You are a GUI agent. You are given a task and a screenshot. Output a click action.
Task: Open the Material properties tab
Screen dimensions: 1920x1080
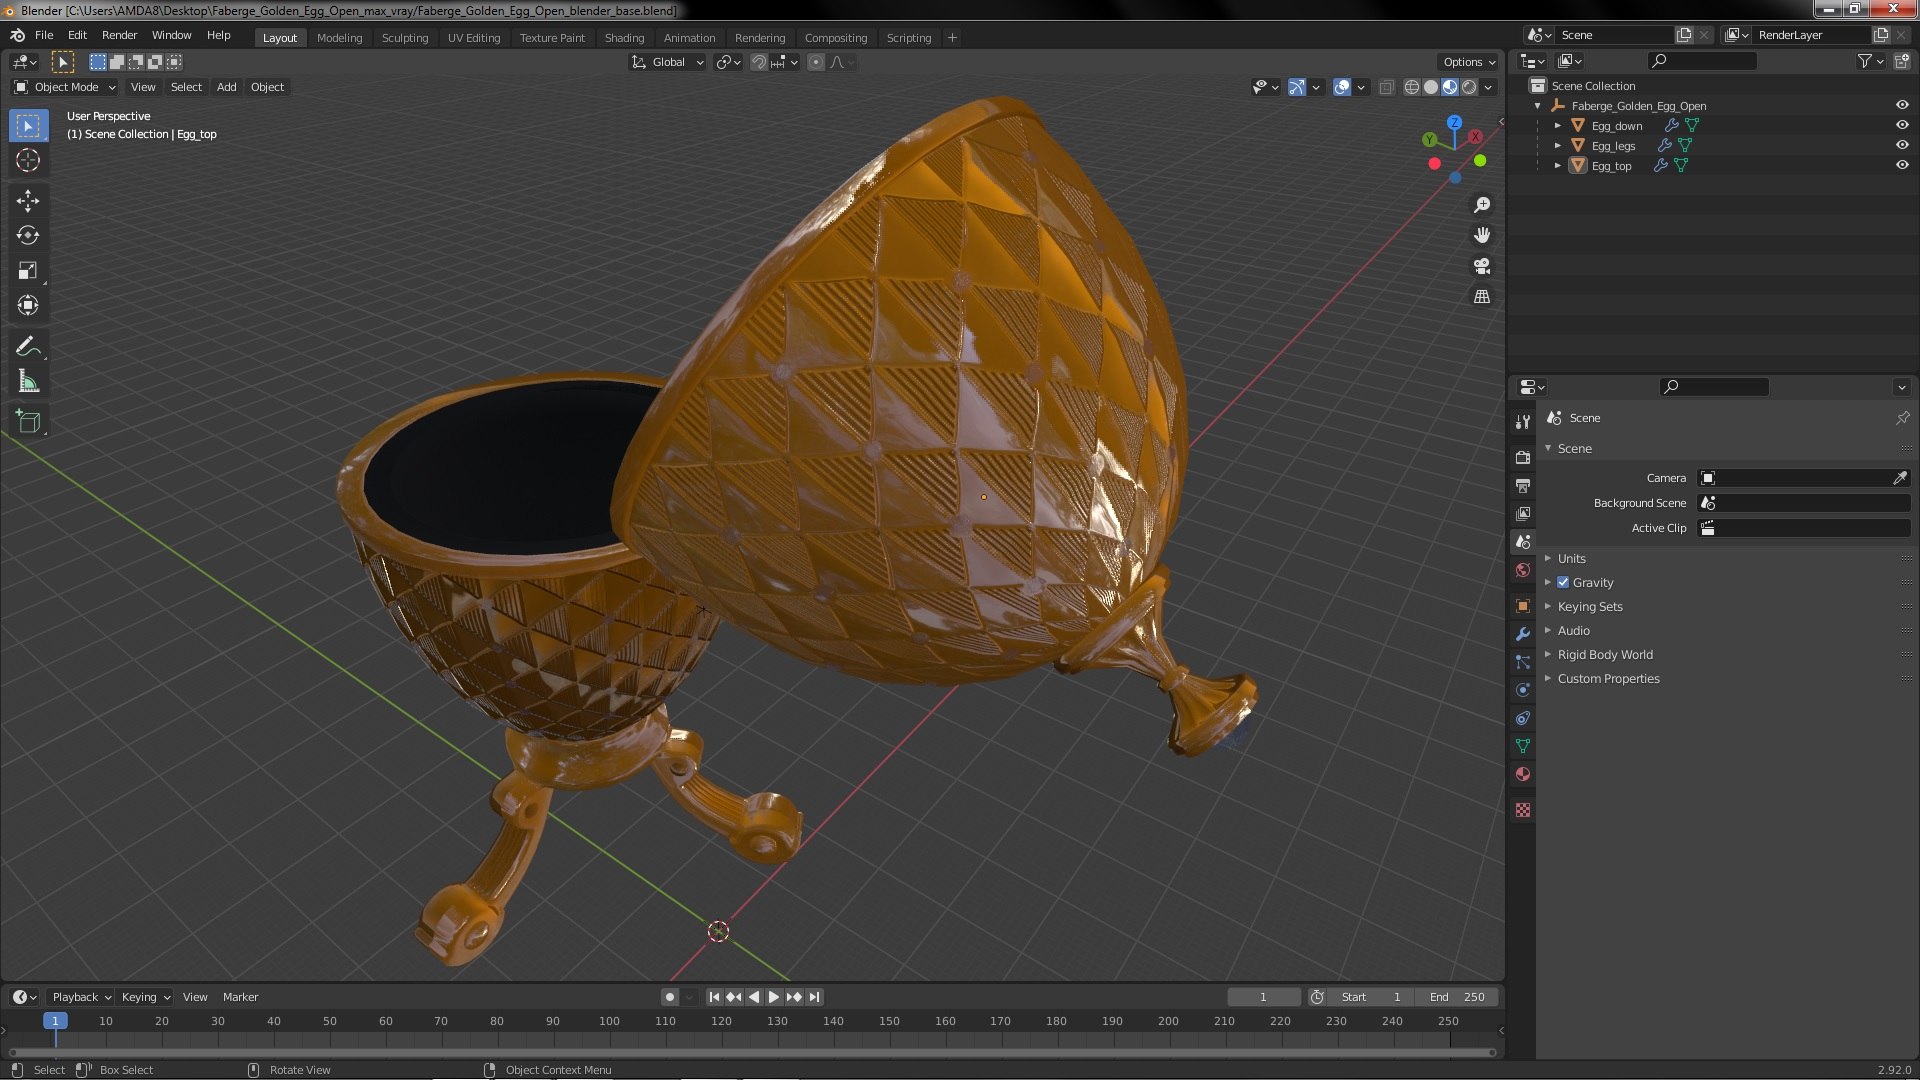tap(1522, 774)
